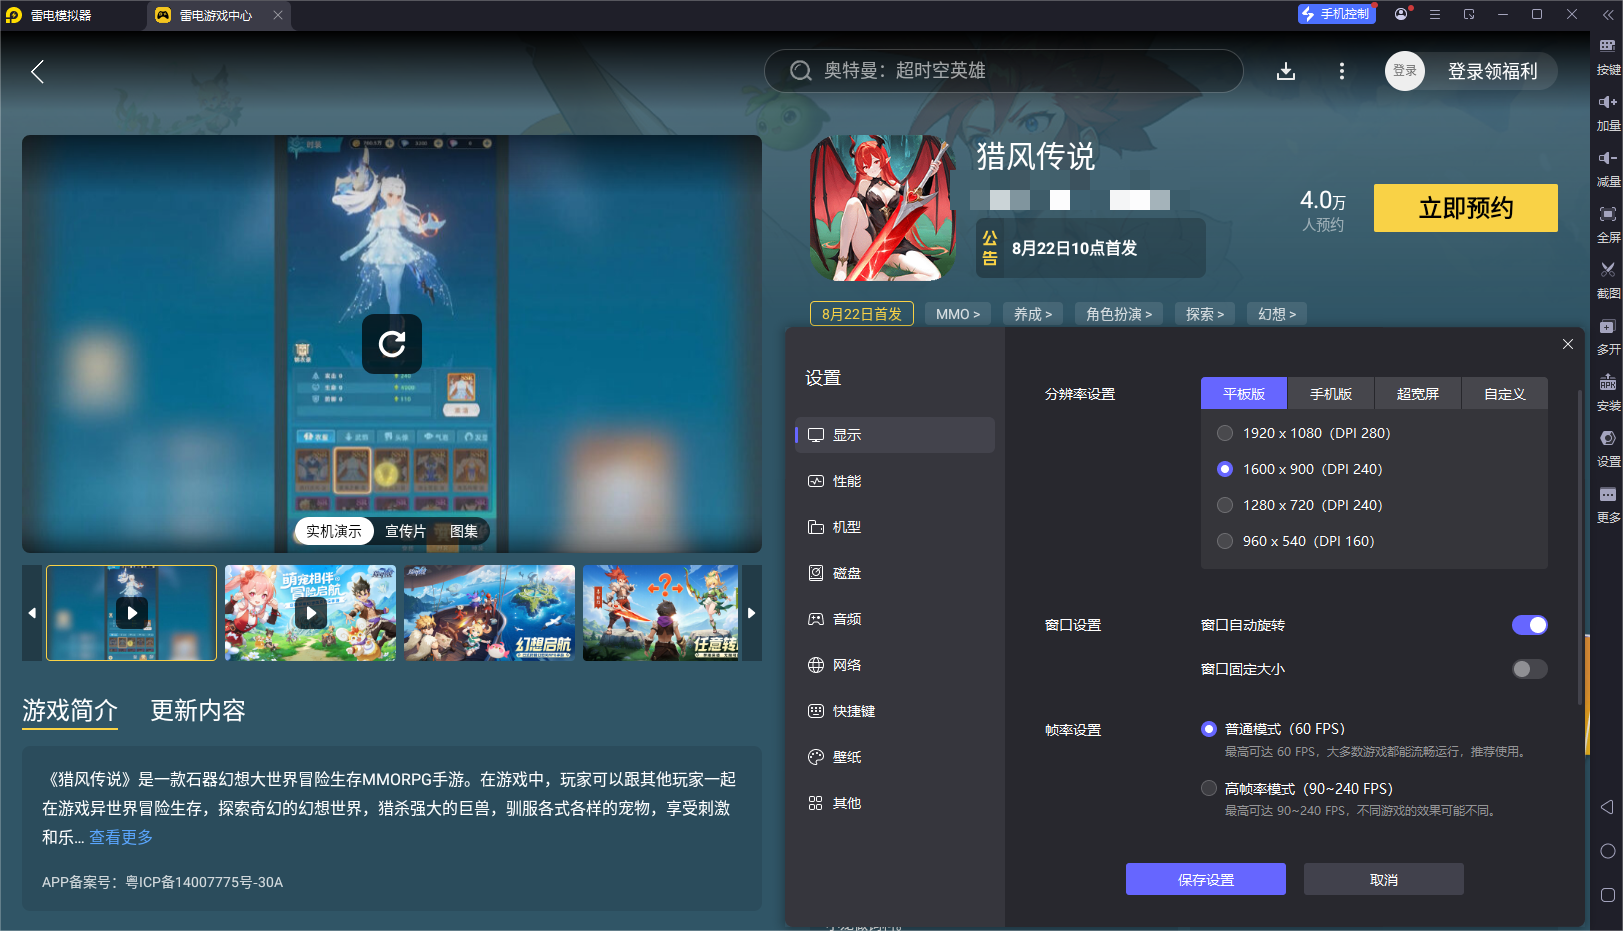Image resolution: width=1623 pixels, height=931 pixels.
Task: Open the 养成 tag category
Action: [x=1033, y=314]
